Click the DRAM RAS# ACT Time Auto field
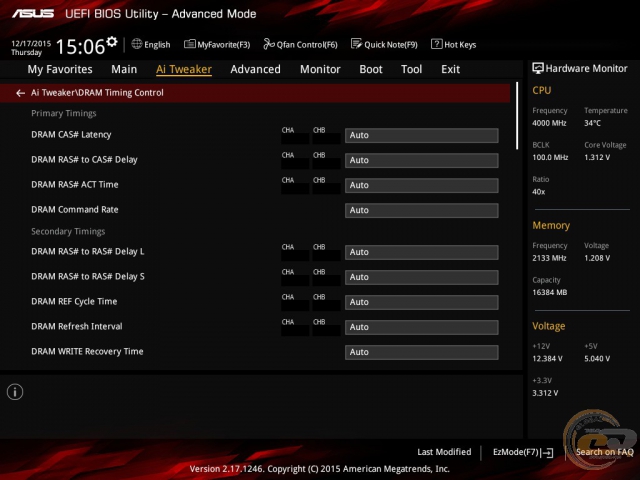Image resolution: width=640 pixels, height=480 pixels. [x=422, y=185]
